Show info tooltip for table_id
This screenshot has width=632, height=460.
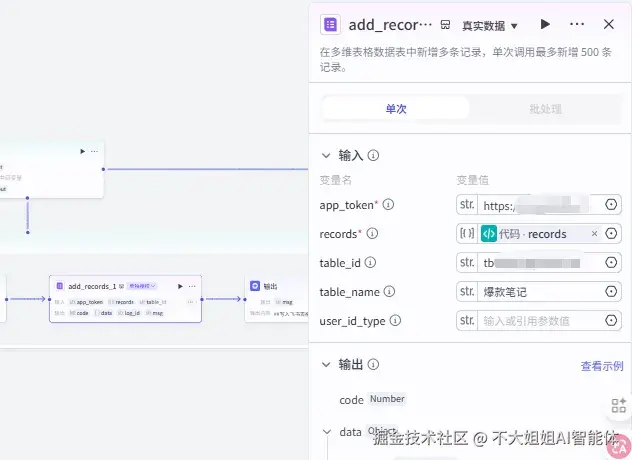click(x=370, y=262)
